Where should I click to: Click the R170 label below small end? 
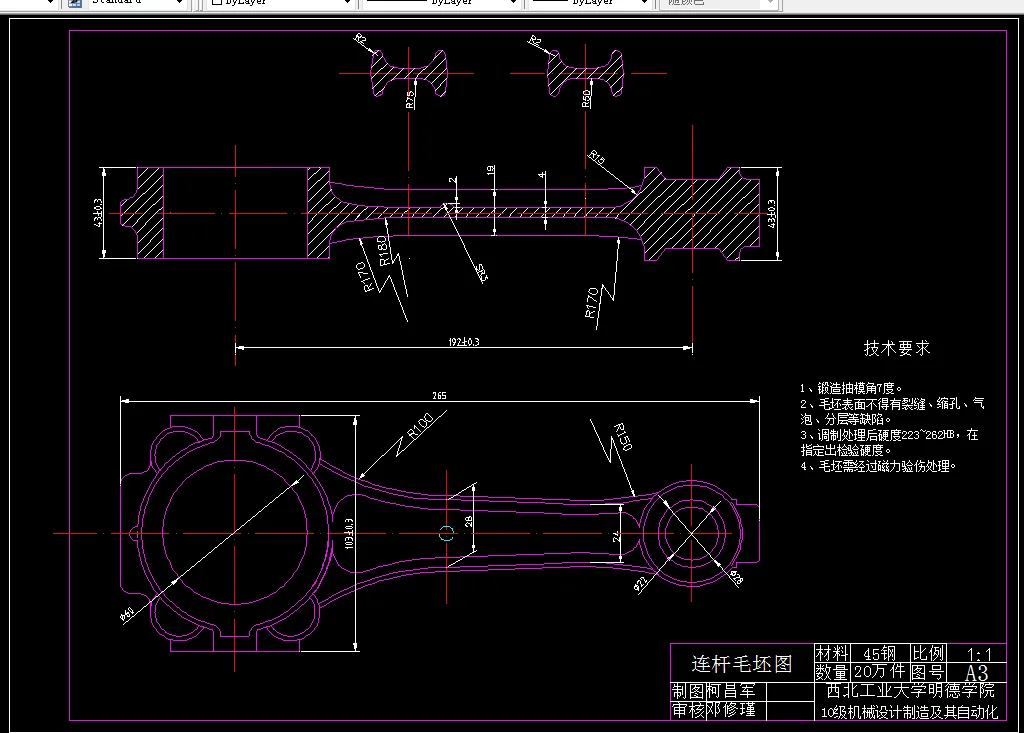(591, 302)
